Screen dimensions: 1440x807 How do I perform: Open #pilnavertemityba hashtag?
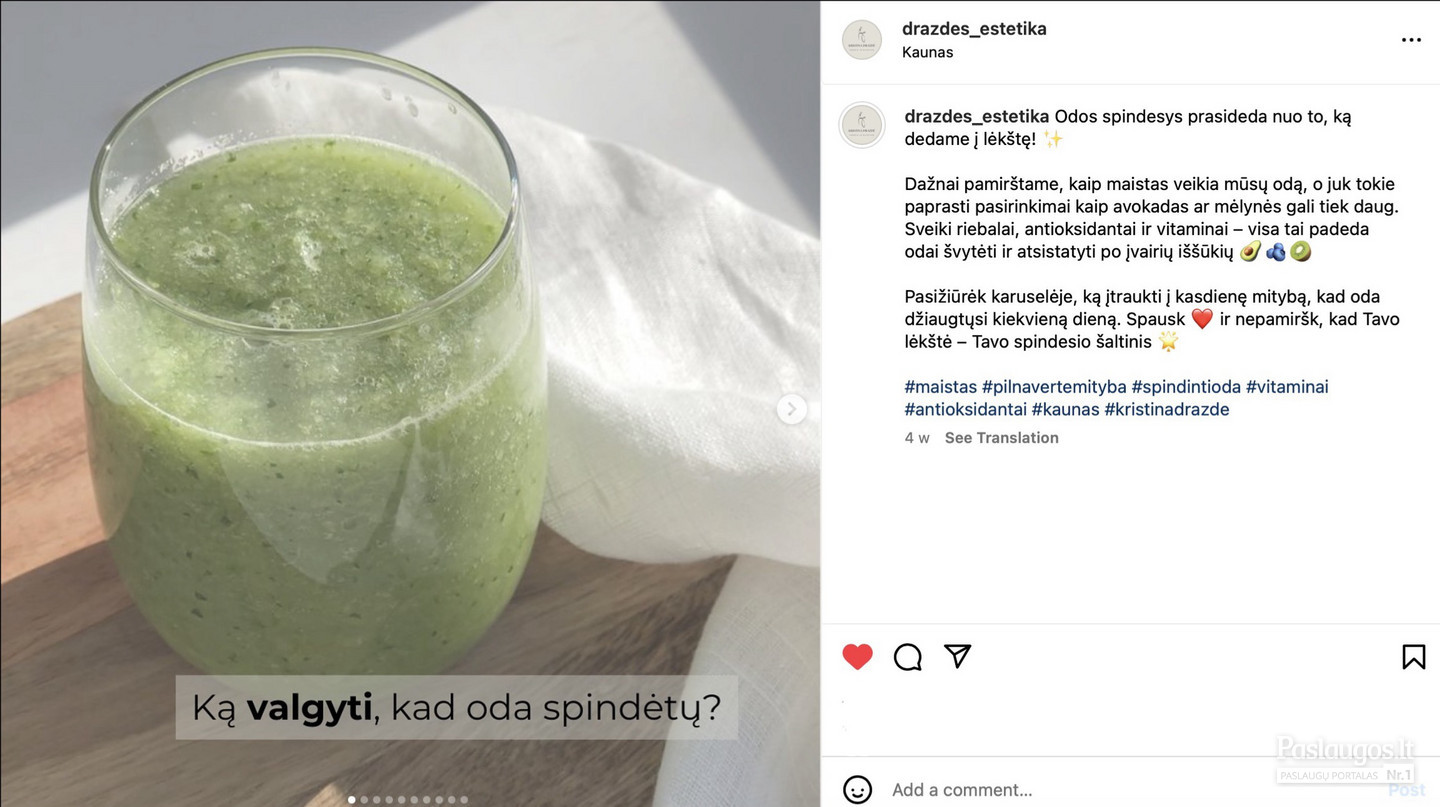pyautogui.click(x=1054, y=387)
